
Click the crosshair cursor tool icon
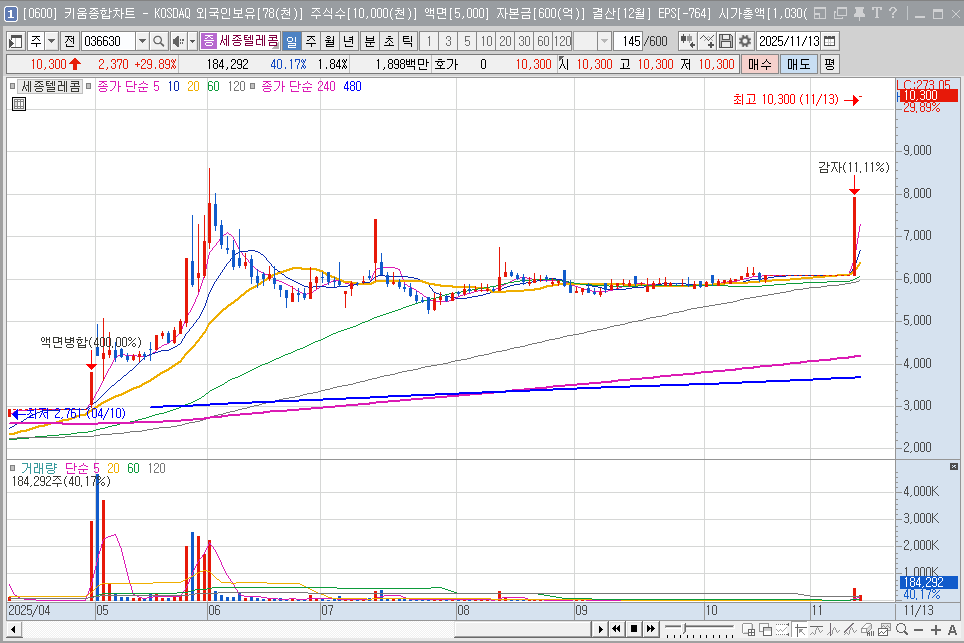pyautogui.click(x=799, y=629)
